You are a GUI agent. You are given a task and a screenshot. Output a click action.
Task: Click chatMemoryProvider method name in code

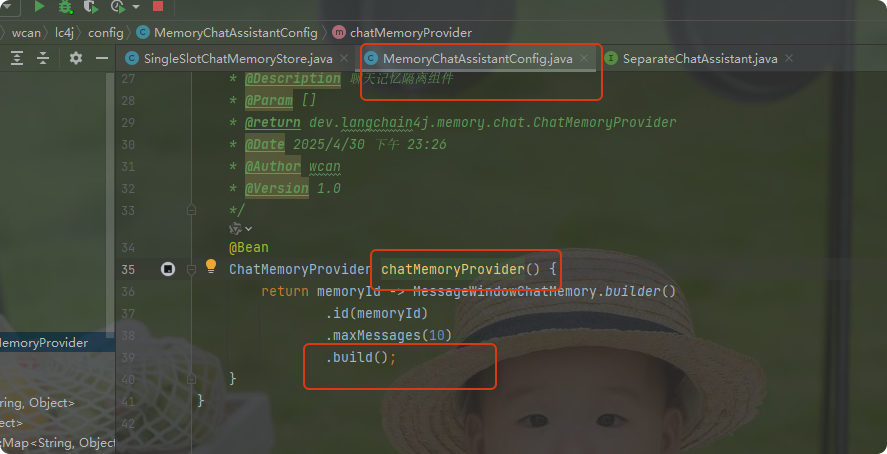pos(453,270)
